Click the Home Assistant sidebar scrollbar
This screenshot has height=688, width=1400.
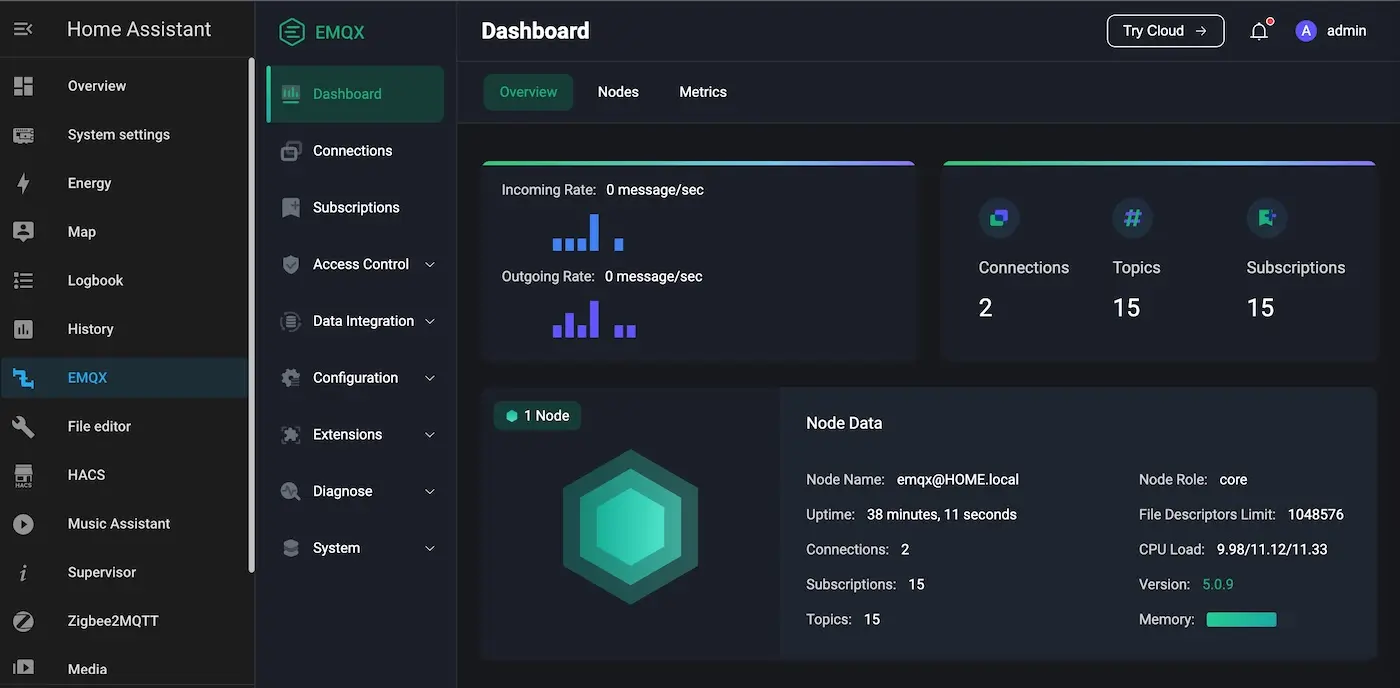pyautogui.click(x=251, y=316)
